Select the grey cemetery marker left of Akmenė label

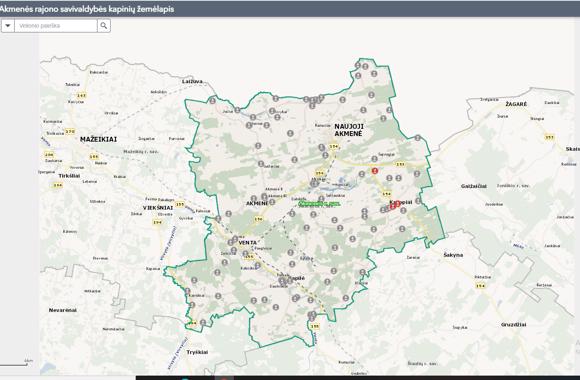click(254, 199)
